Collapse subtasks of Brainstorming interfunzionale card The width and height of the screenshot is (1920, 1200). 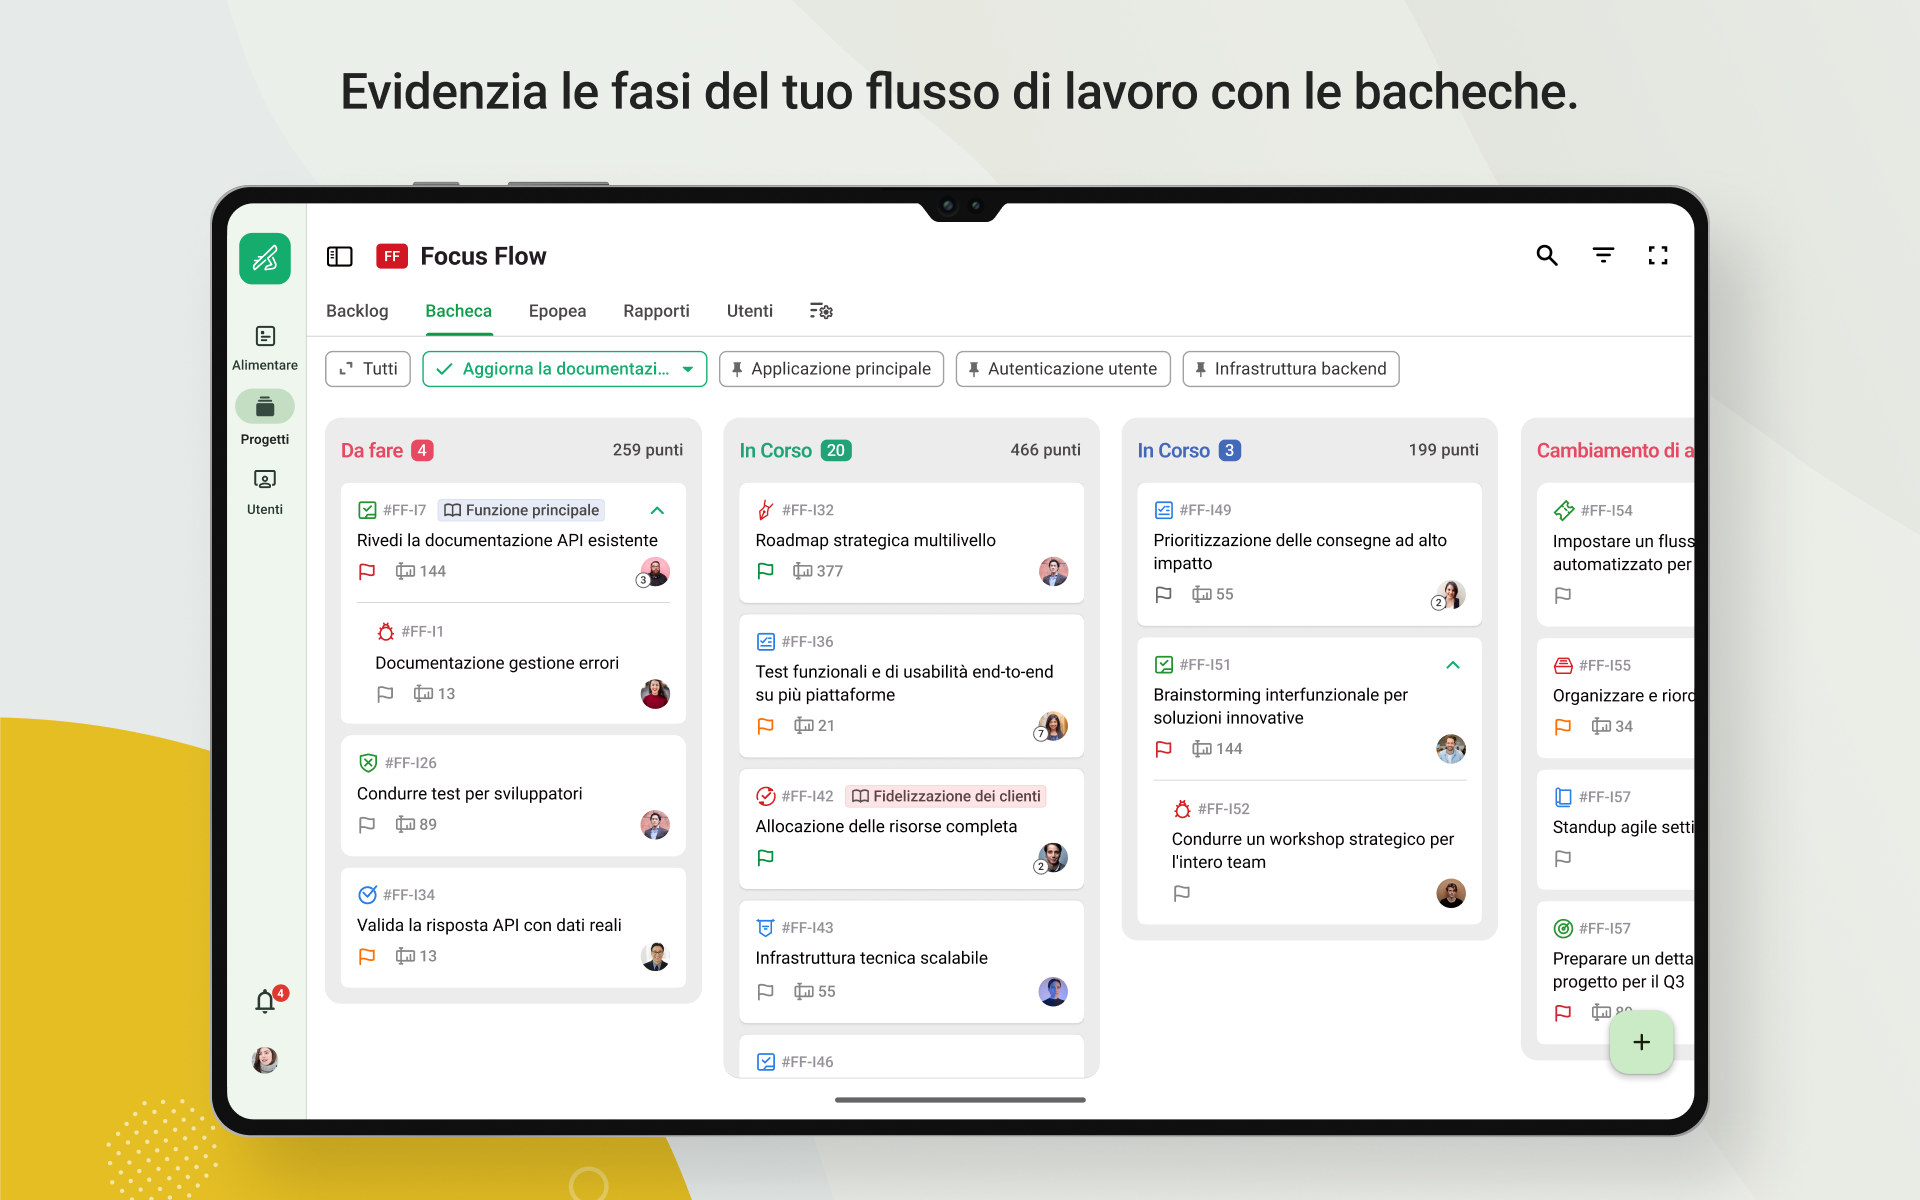point(1453,665)
